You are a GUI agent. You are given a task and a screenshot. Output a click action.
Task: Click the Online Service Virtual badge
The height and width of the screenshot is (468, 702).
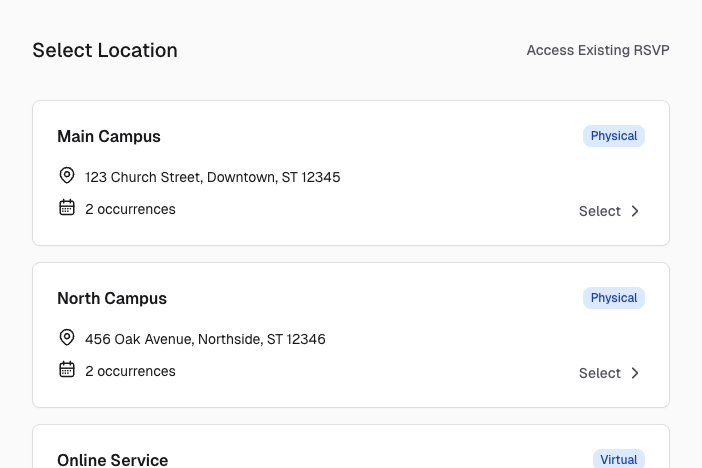618,460
